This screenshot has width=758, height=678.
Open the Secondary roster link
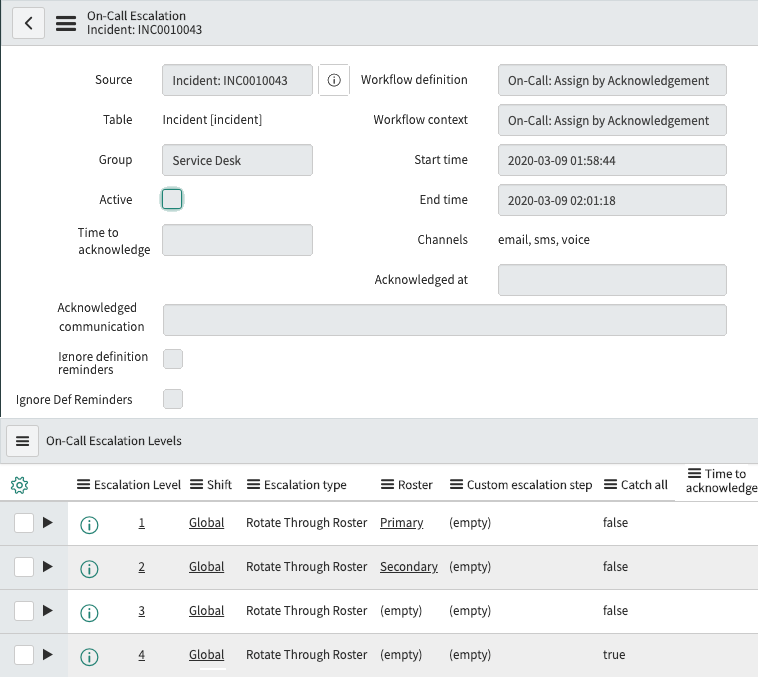click(409, 567)
